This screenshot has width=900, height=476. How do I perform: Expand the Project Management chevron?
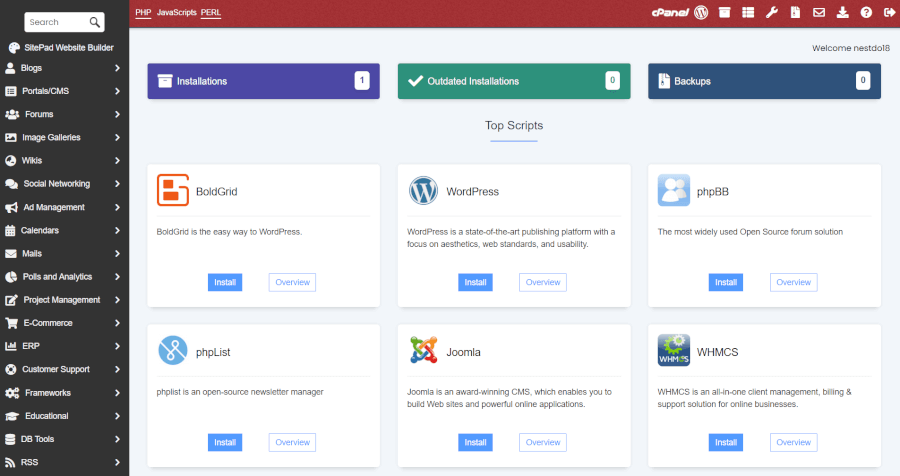tap(117, 300)
